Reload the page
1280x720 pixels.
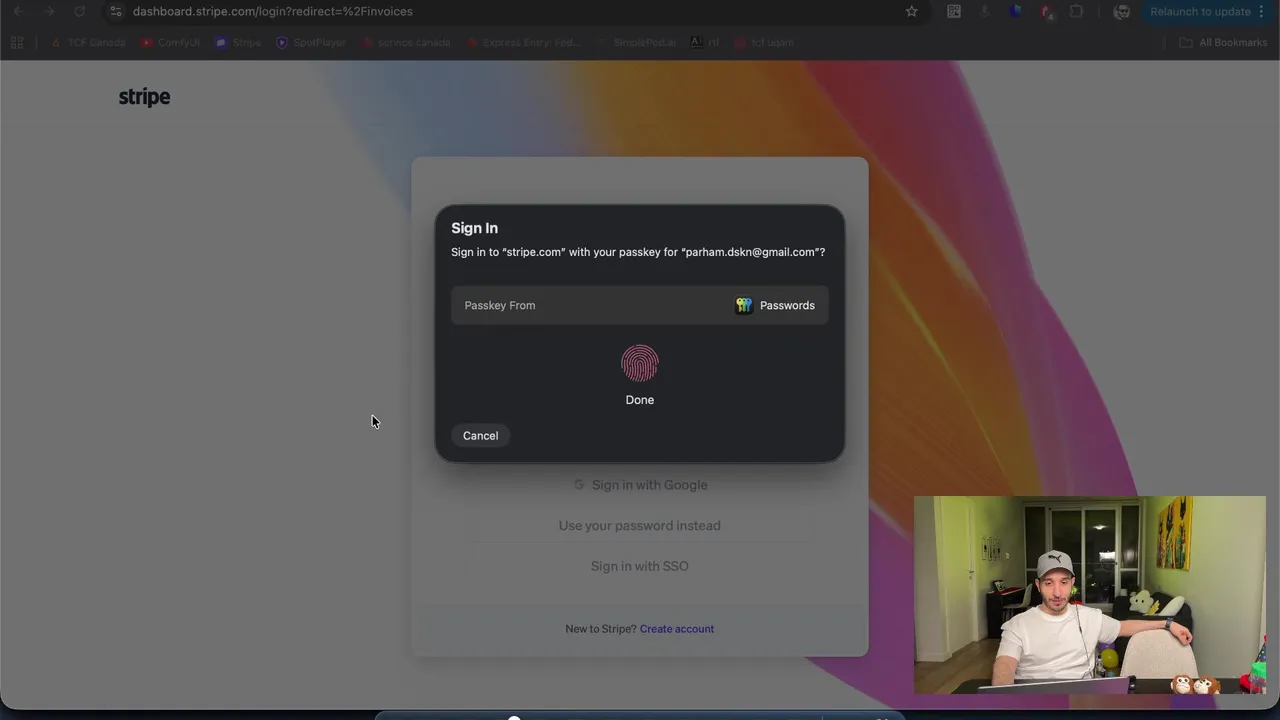pyautogui.click(x=80, y=12)
